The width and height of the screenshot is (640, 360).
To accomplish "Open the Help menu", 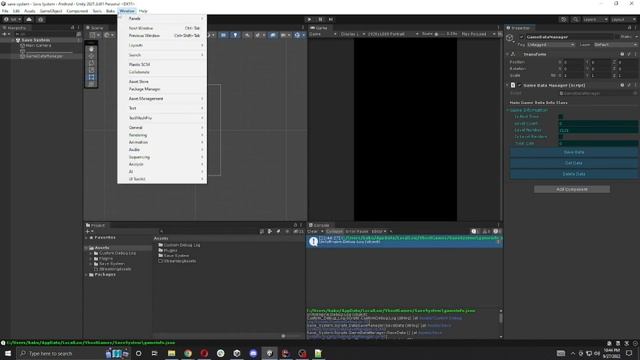I will tap(143, 11).
